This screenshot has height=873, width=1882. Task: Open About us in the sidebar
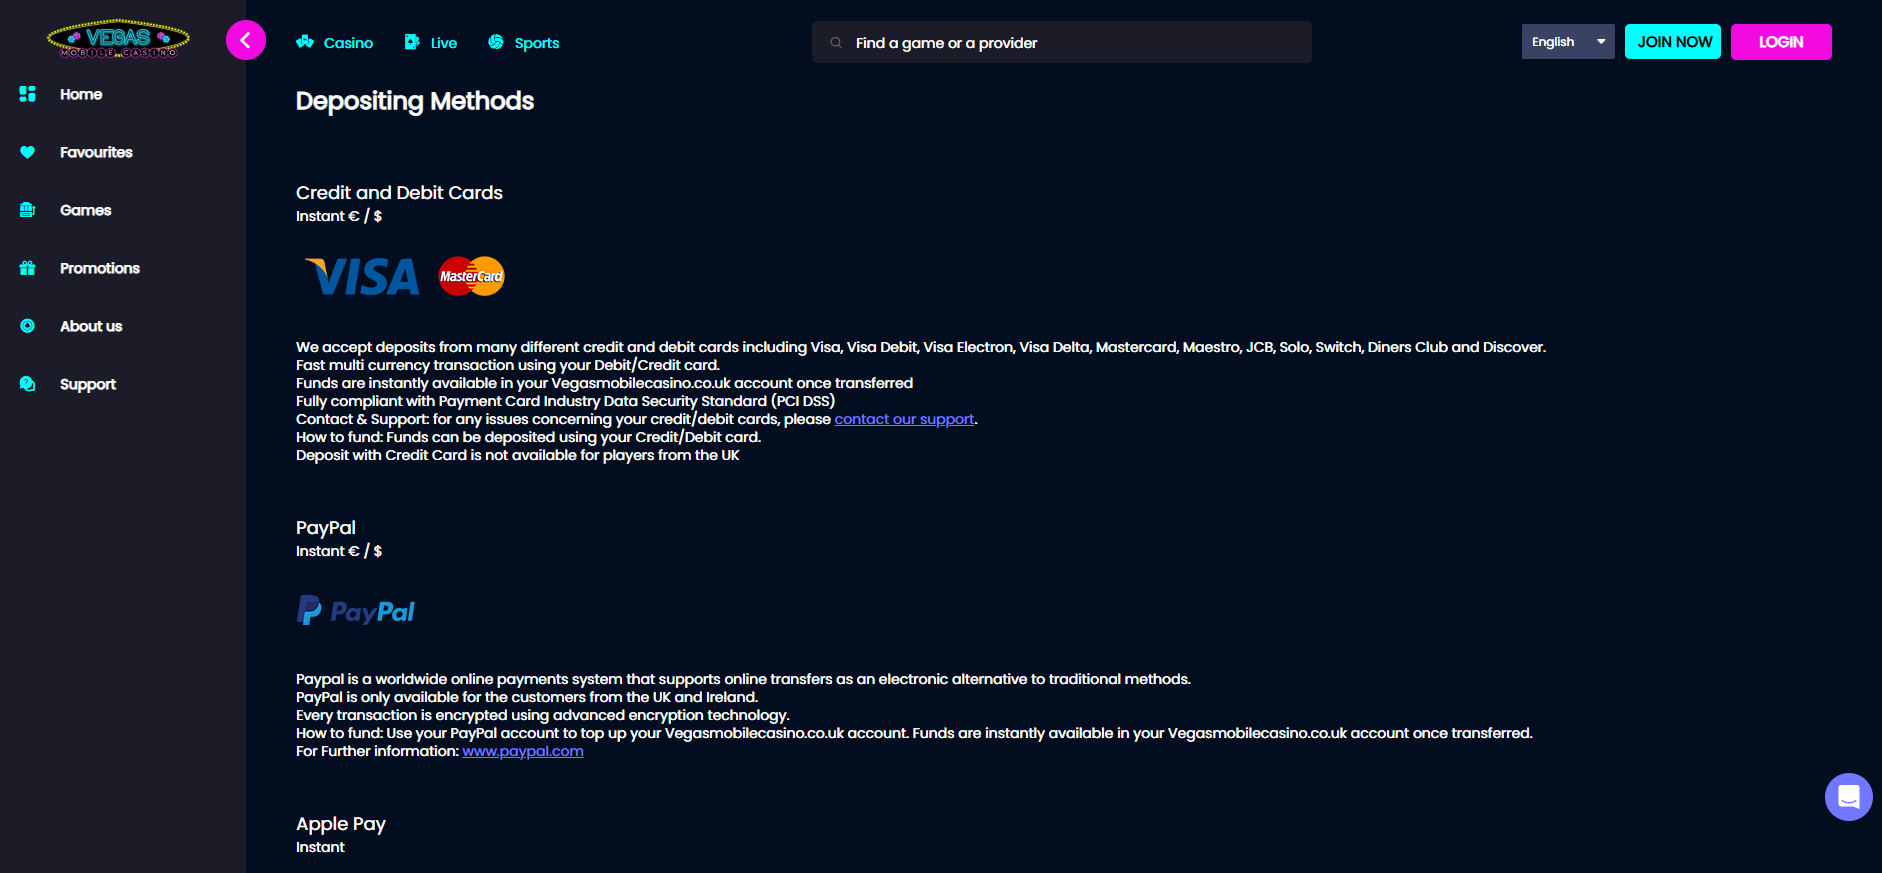click(91, 326)
